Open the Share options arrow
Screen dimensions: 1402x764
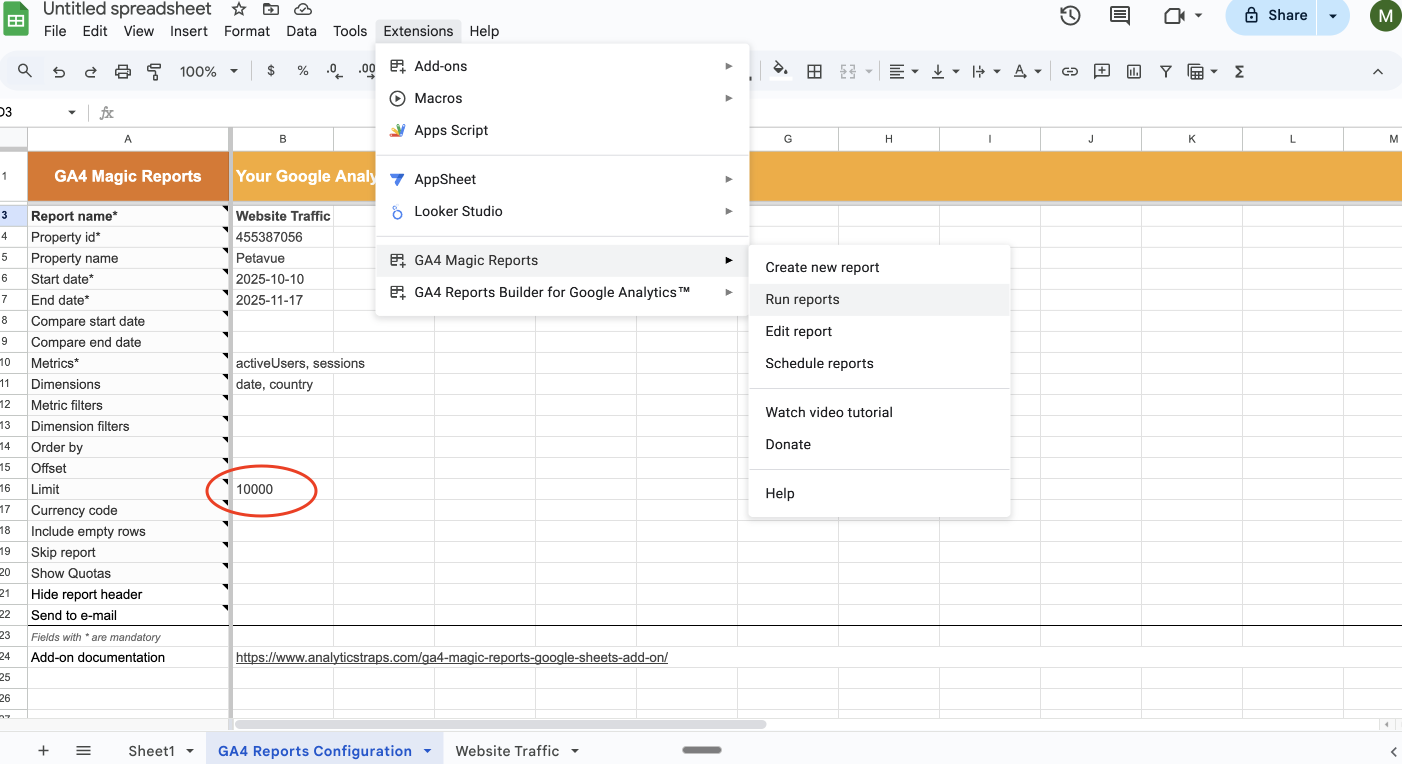pos(1333,16)
